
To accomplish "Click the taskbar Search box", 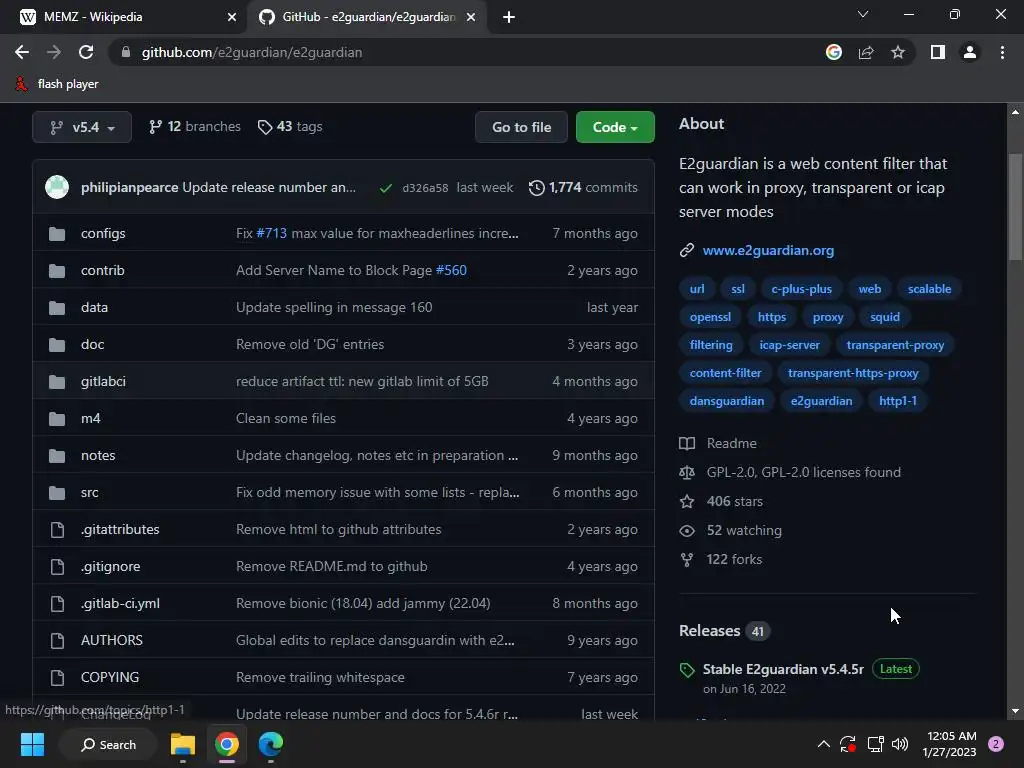I will coord(108,744).
